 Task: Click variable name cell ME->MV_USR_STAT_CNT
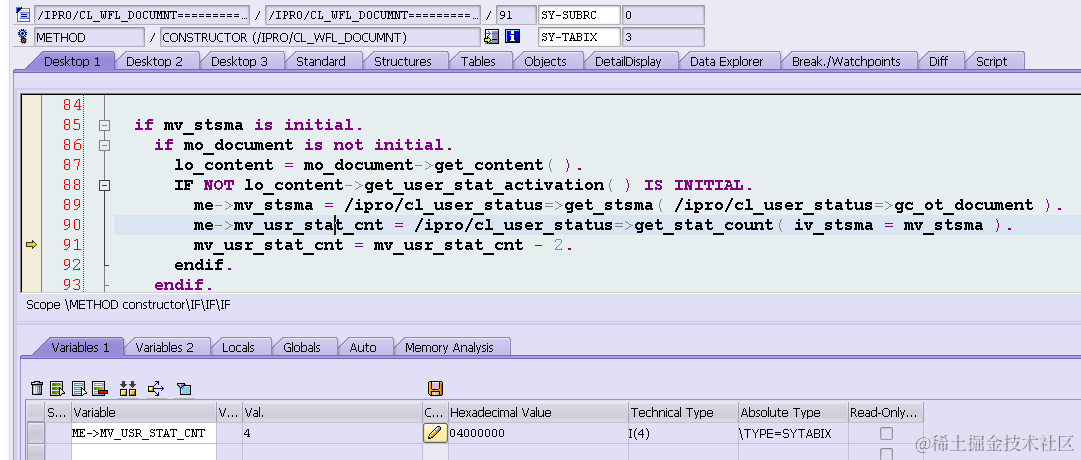click(x=144, y=433)
